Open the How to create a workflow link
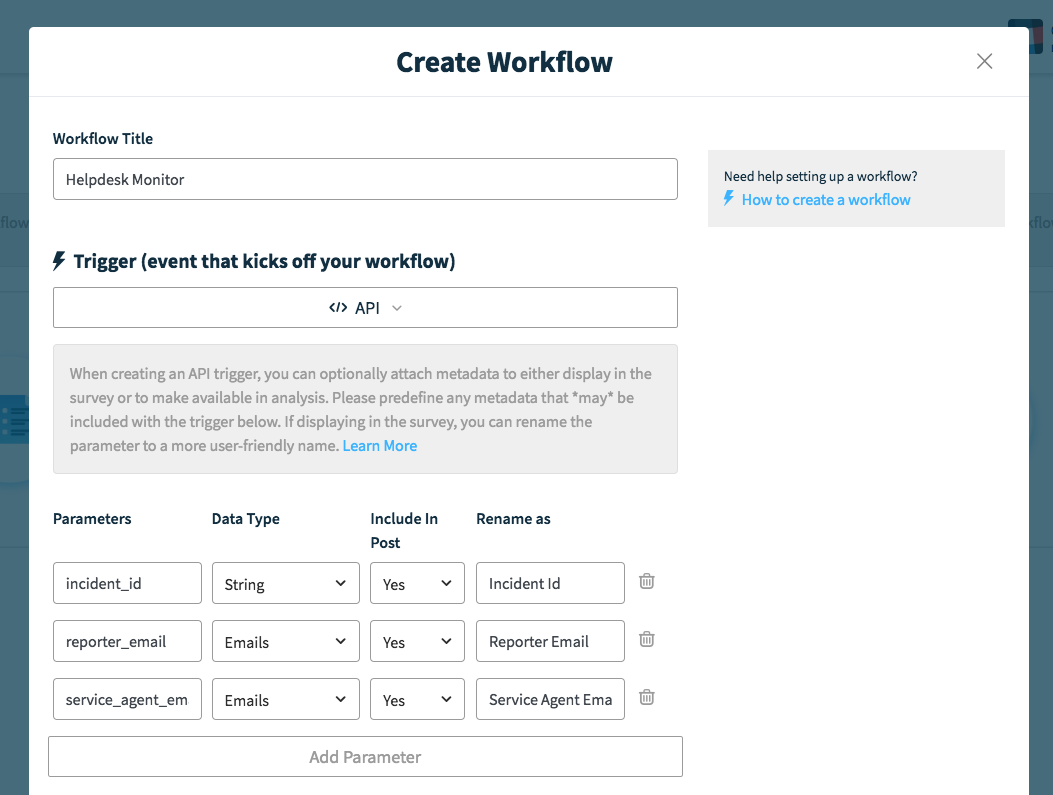 tap(826, 200)
